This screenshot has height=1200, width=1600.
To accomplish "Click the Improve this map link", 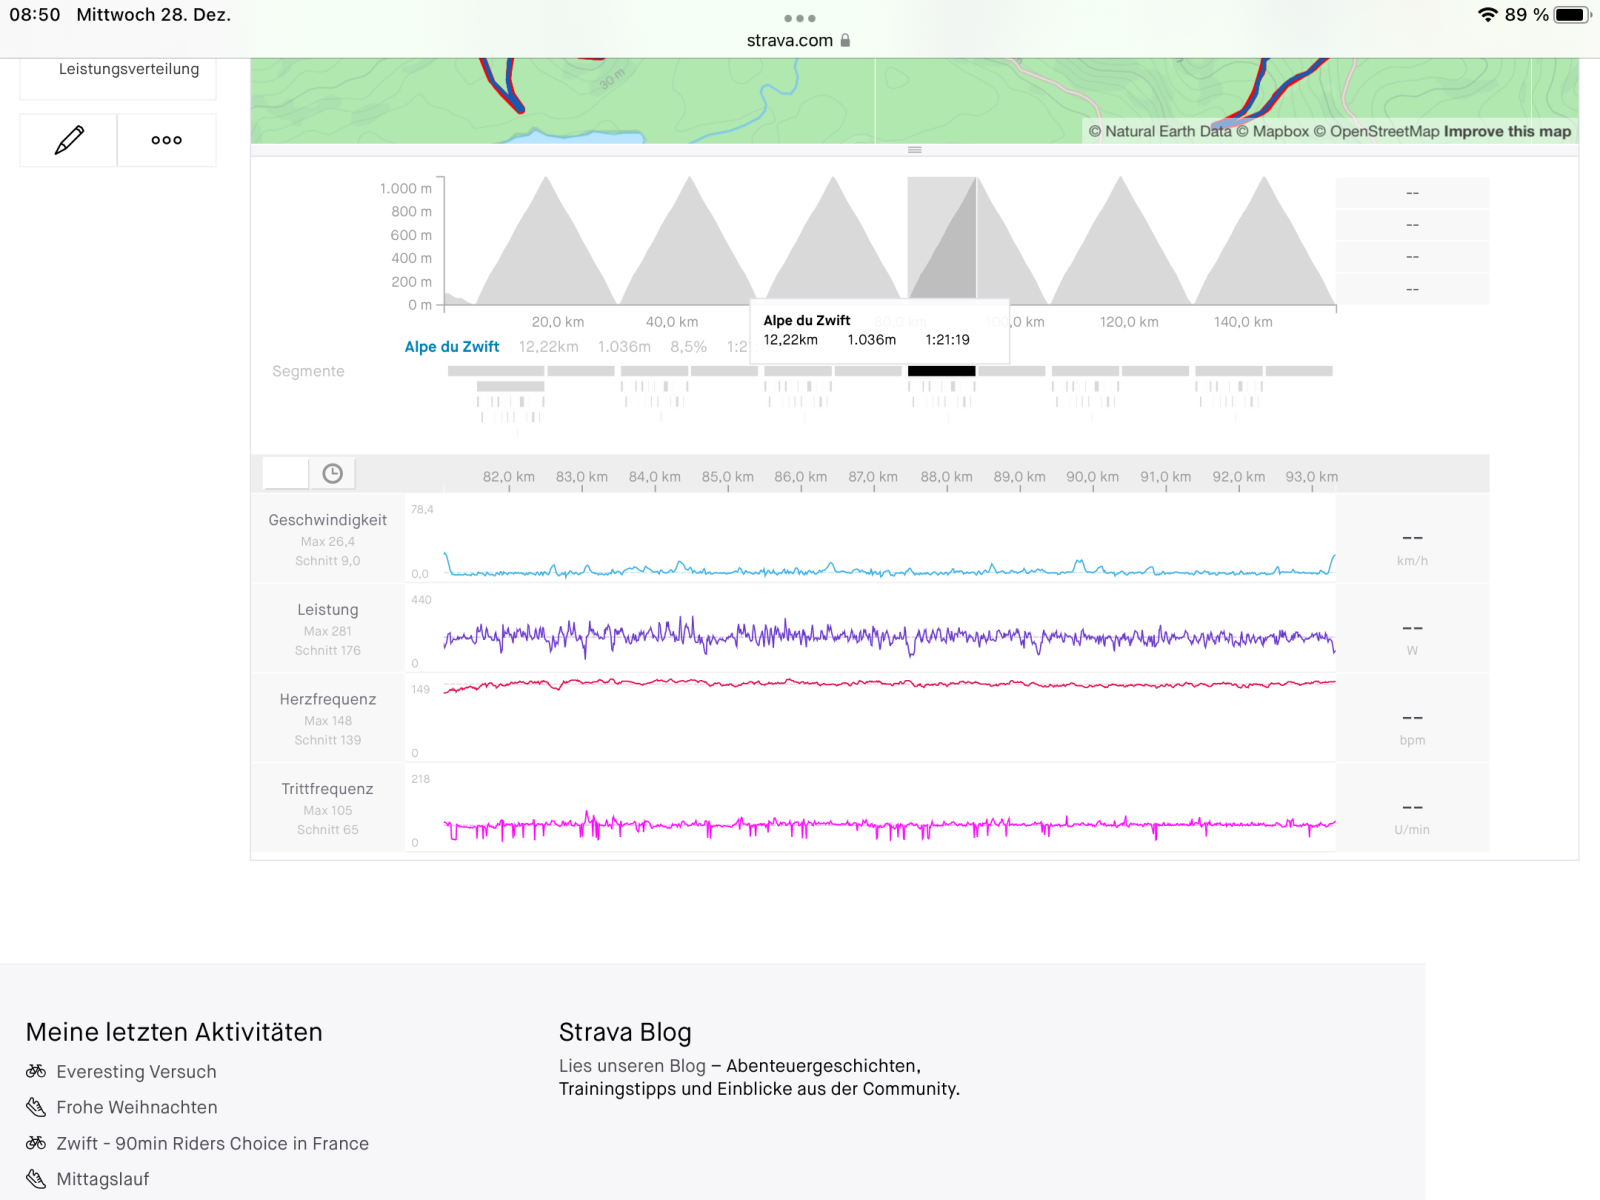I will [1507, 131].
